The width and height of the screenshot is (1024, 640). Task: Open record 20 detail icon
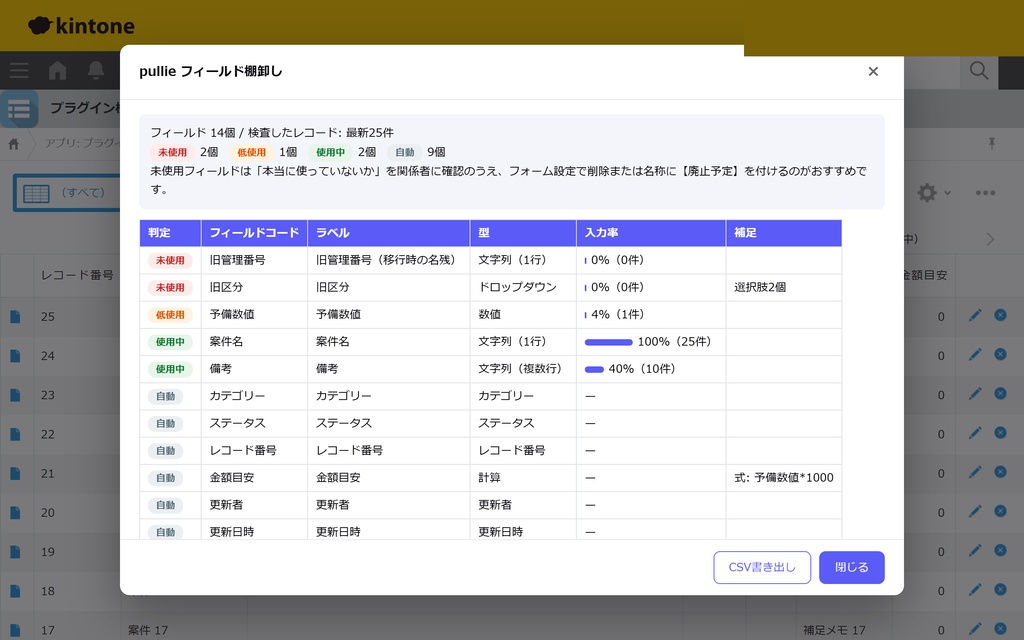(x=16, y=513)
